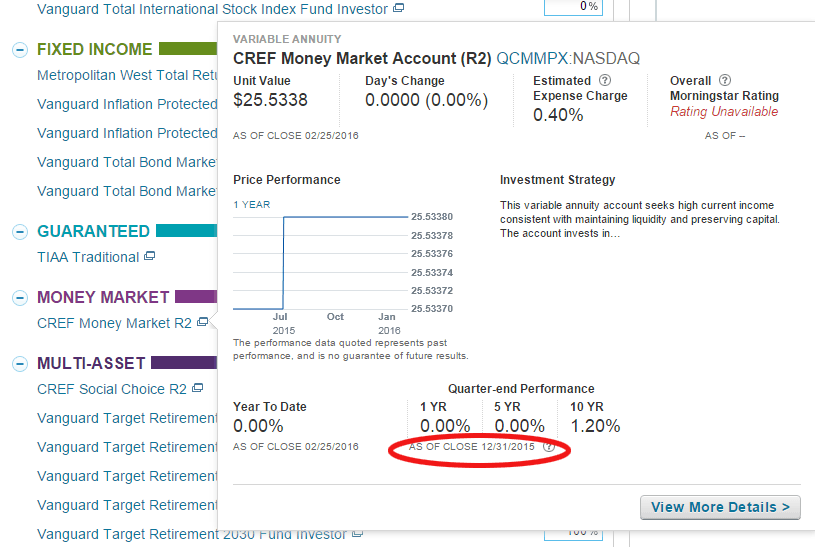Click the MULTI-ASSET heading
The width and height of the screenshot is (815, 547).
point(91,363)
